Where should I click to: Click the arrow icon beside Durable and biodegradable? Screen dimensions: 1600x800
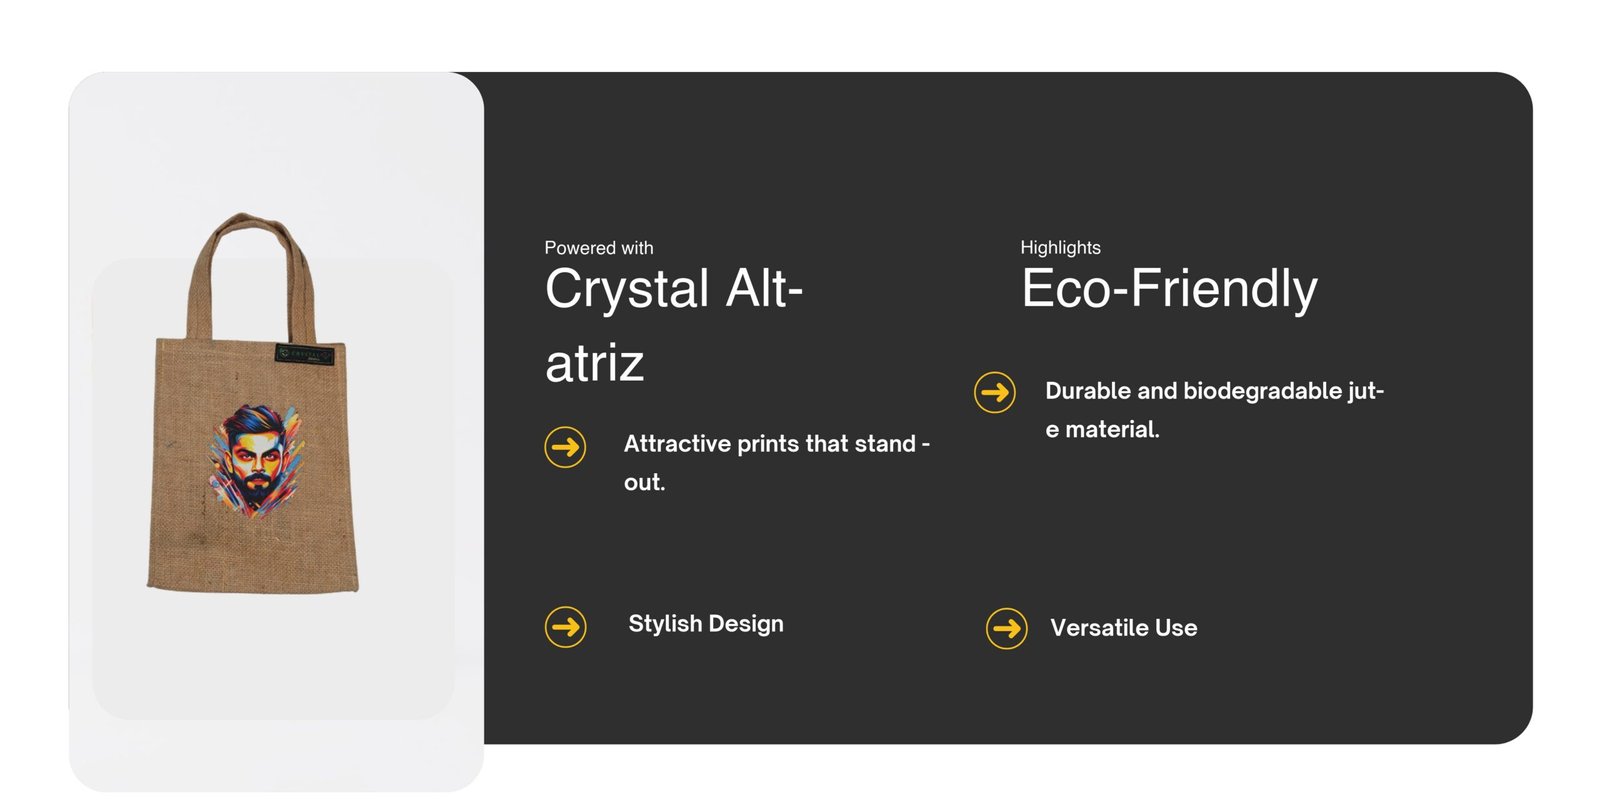[x=994, y=392]
